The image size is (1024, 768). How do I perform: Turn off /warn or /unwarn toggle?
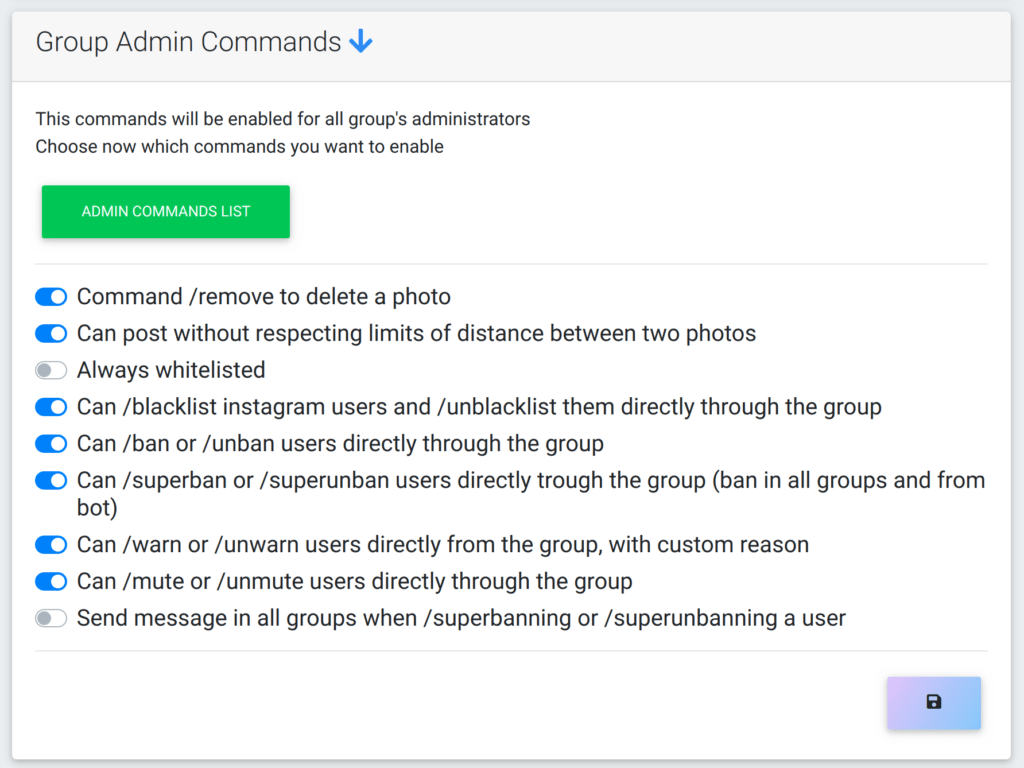[x=51, y=545]
